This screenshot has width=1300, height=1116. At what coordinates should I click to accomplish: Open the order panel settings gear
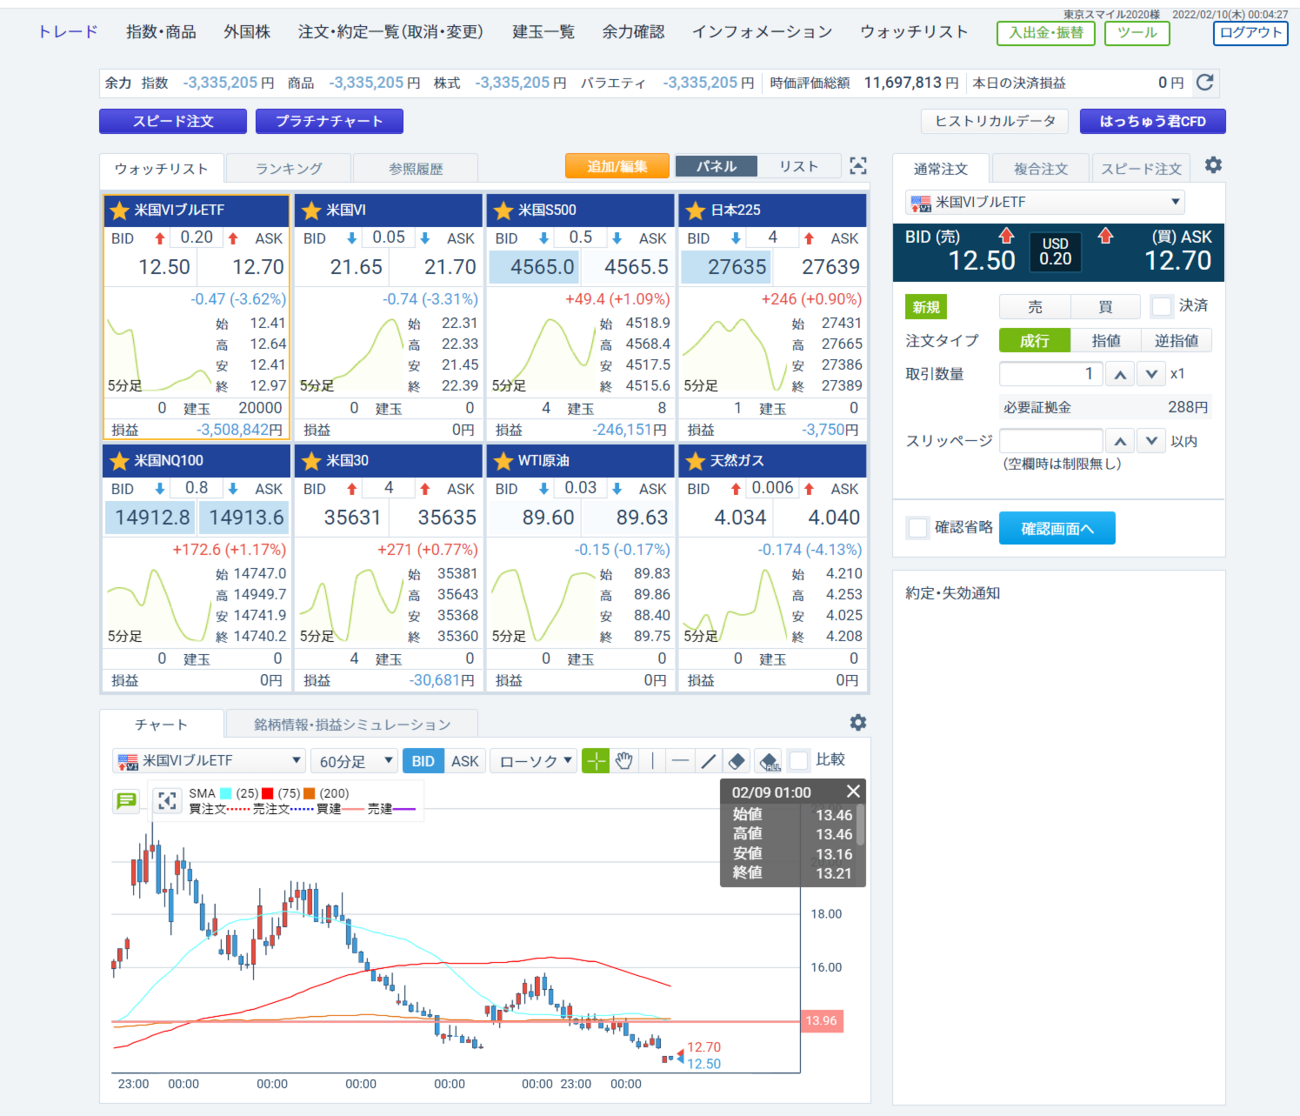[1213, 166]
